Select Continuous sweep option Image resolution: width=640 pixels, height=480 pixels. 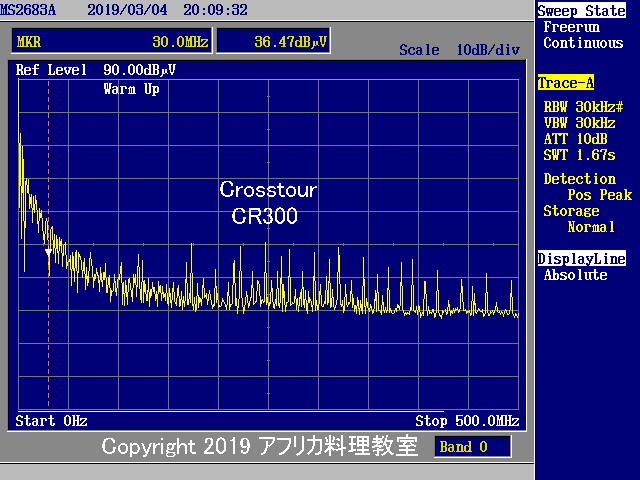(x=583, y=43)
